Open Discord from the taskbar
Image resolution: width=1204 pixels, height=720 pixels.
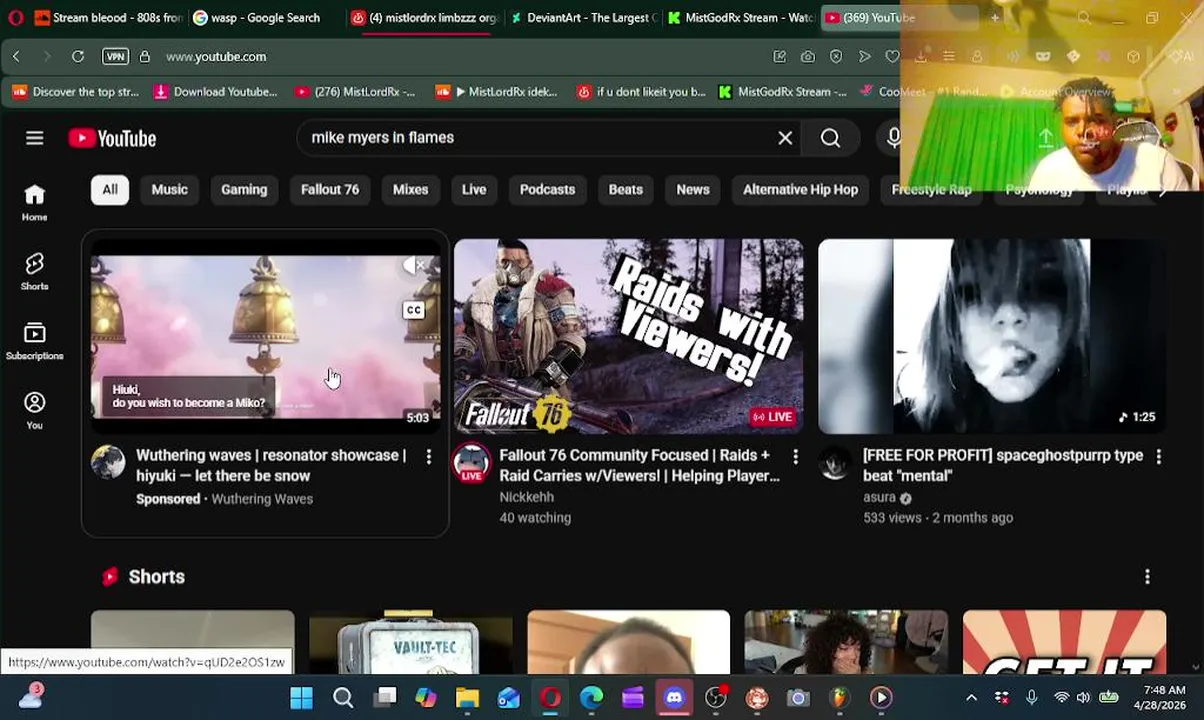pyautogui.click(x=674, y=698)
